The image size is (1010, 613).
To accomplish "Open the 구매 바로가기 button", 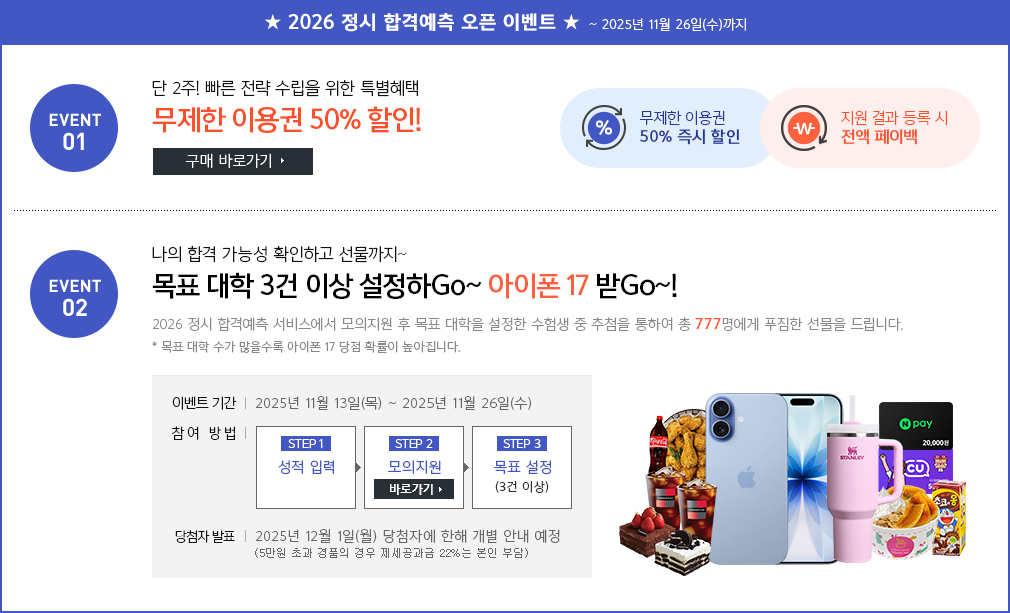I will (233, 161).
